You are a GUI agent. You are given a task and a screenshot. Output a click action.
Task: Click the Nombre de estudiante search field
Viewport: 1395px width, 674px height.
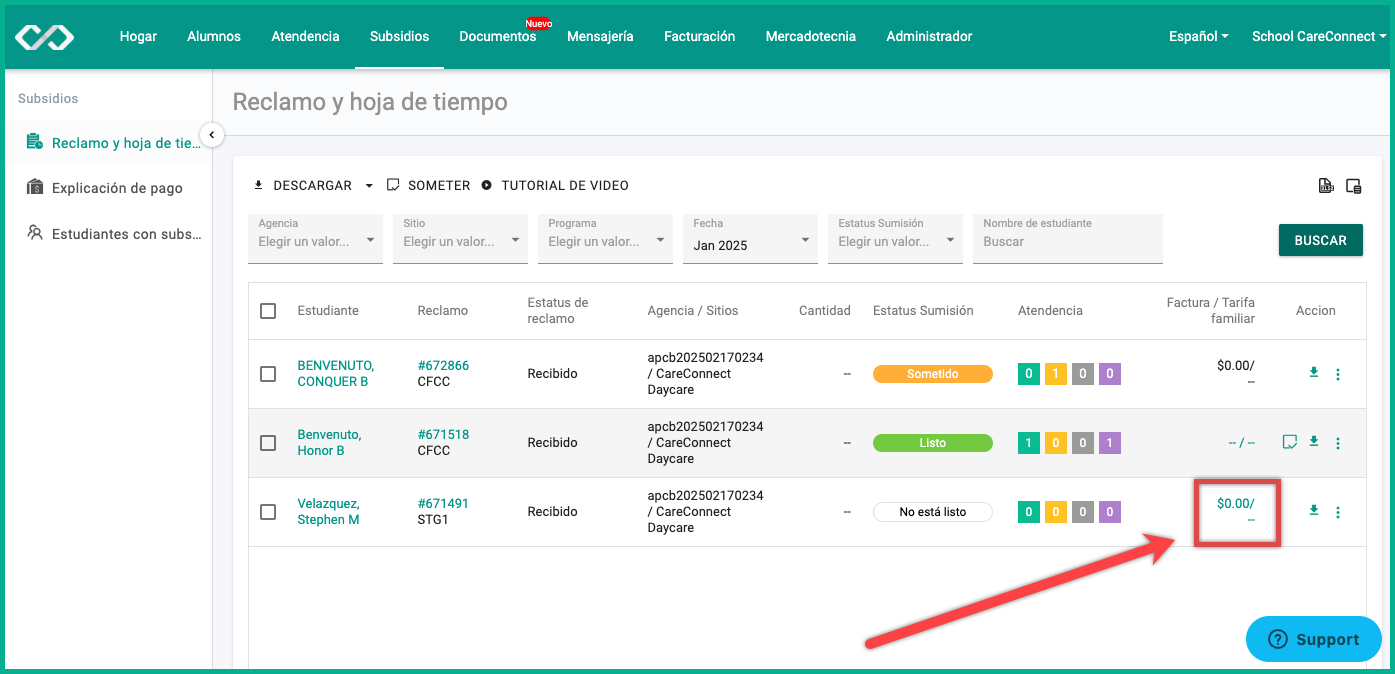pos(1067,239)
